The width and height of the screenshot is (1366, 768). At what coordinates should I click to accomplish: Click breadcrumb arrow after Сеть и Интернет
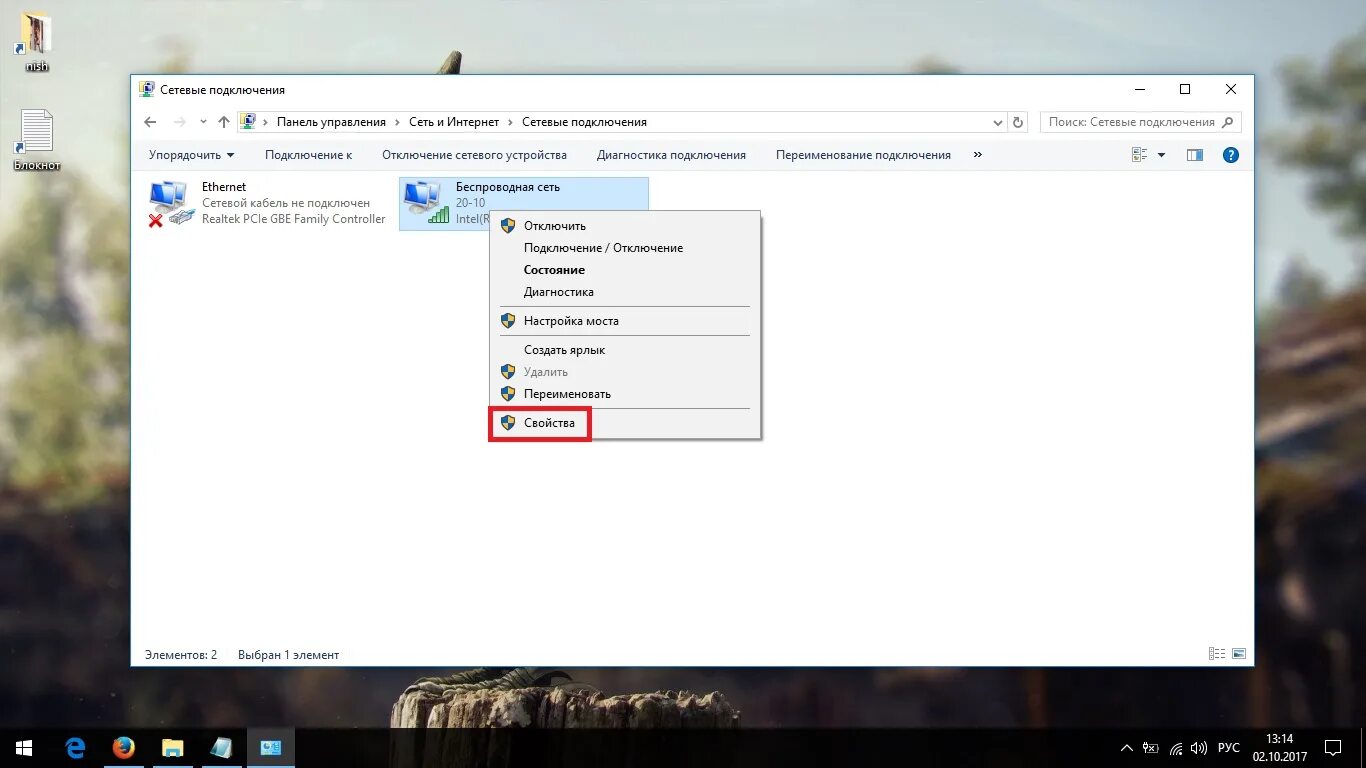coord(511,122)
